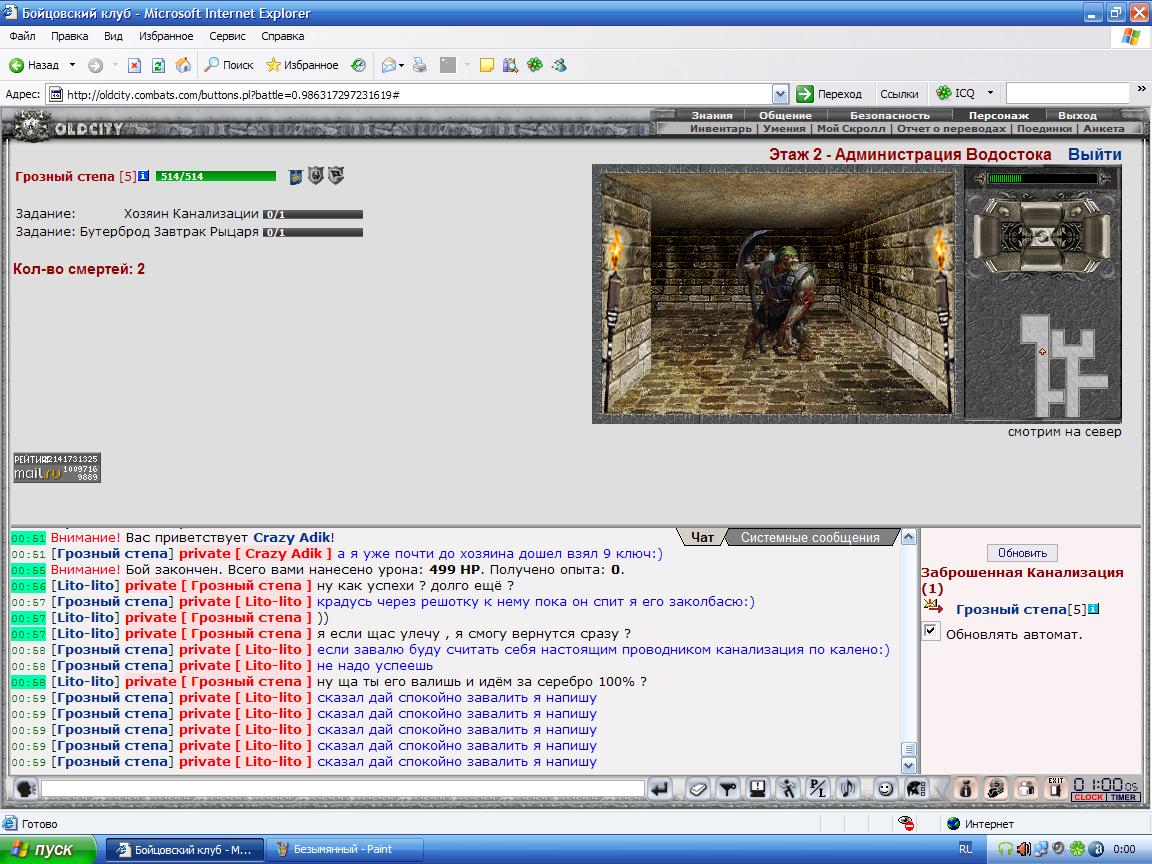Viewport: 1152px width, 864px height.
Task: Click the Выйти dungeon exit link
Action: pos(1095,154)
